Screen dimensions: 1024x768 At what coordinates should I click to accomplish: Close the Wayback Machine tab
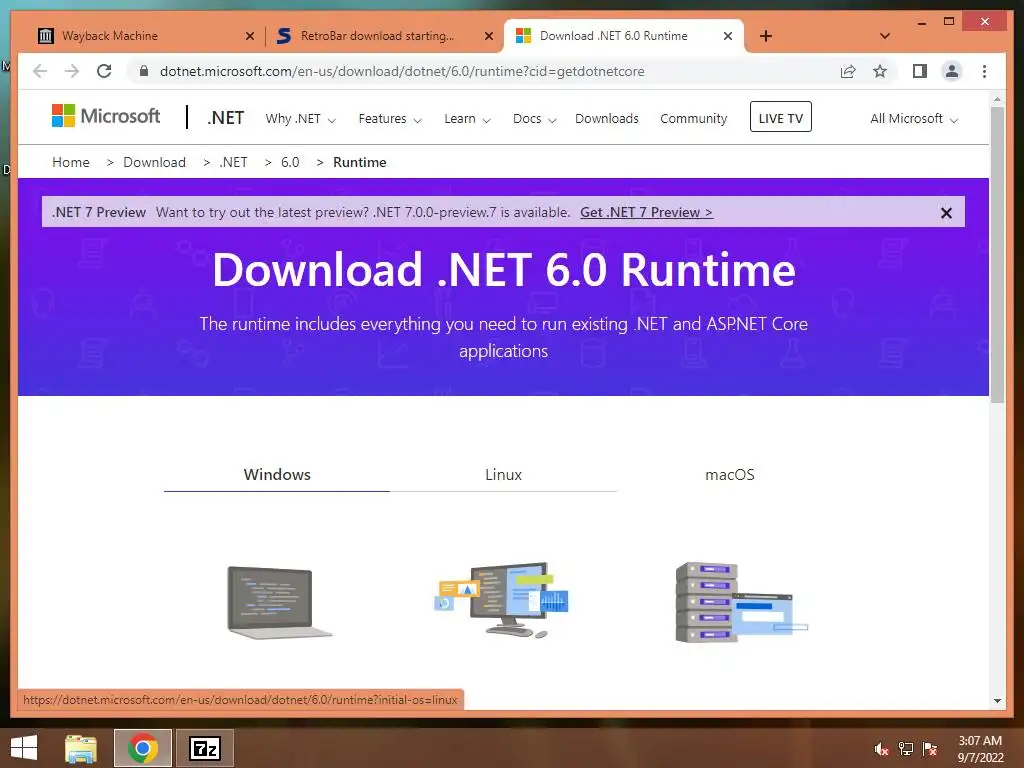[x=249, y=36]
